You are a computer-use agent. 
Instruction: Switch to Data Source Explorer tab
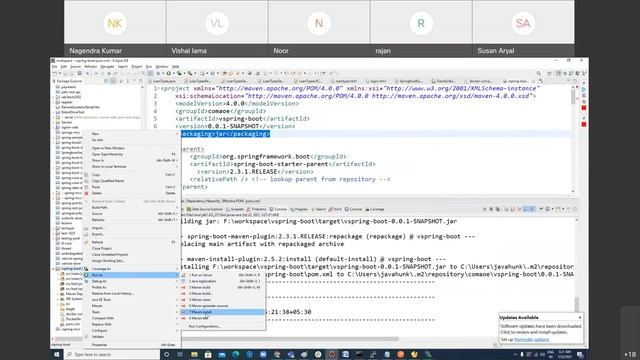tap(204, 209)
